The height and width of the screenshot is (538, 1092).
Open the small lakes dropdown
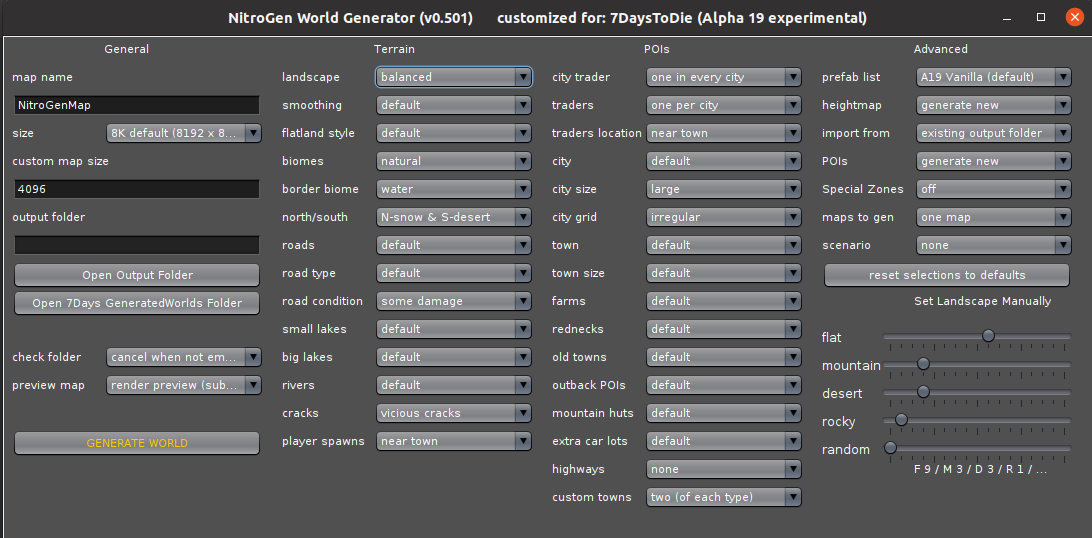point(453,329)
